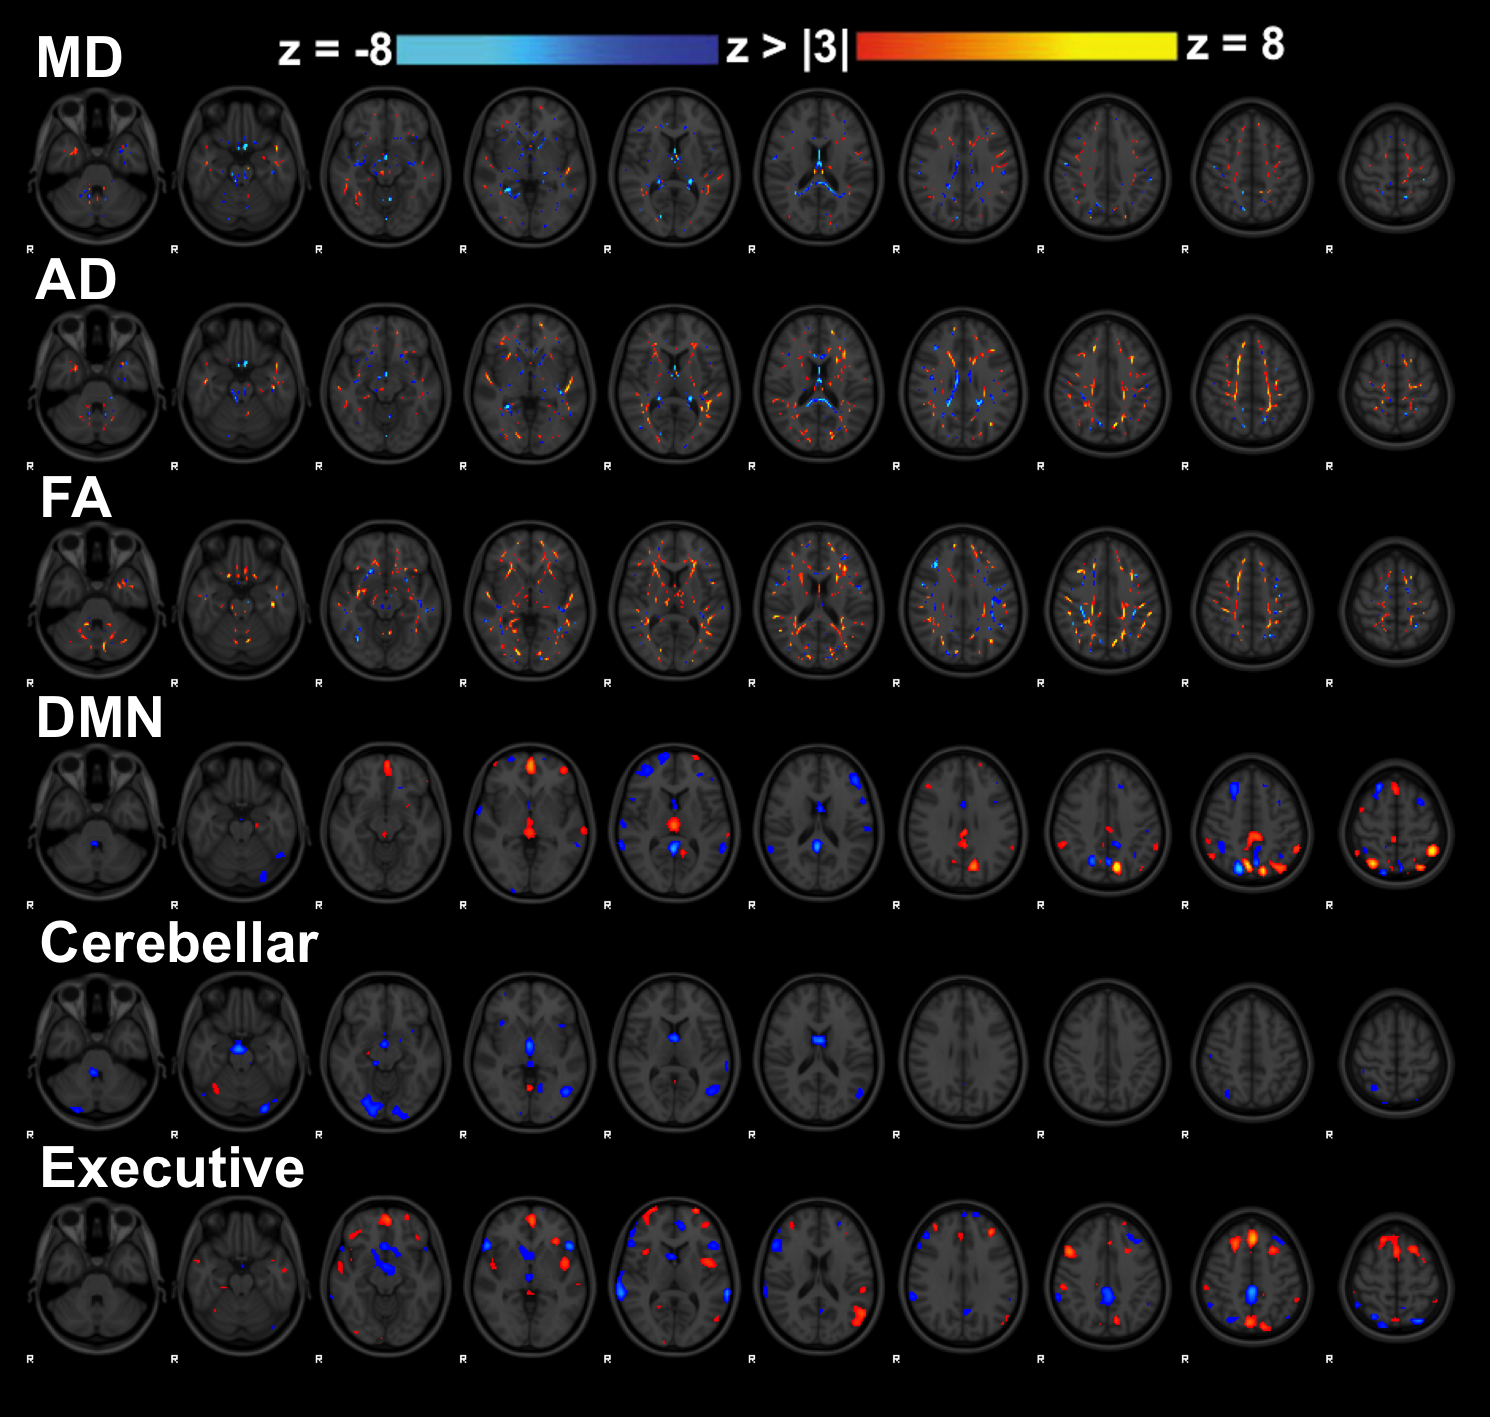Select the first brain slice in MD row
The height and width of the screenshot is (1417, 1490).
click(x=96, y=166)
